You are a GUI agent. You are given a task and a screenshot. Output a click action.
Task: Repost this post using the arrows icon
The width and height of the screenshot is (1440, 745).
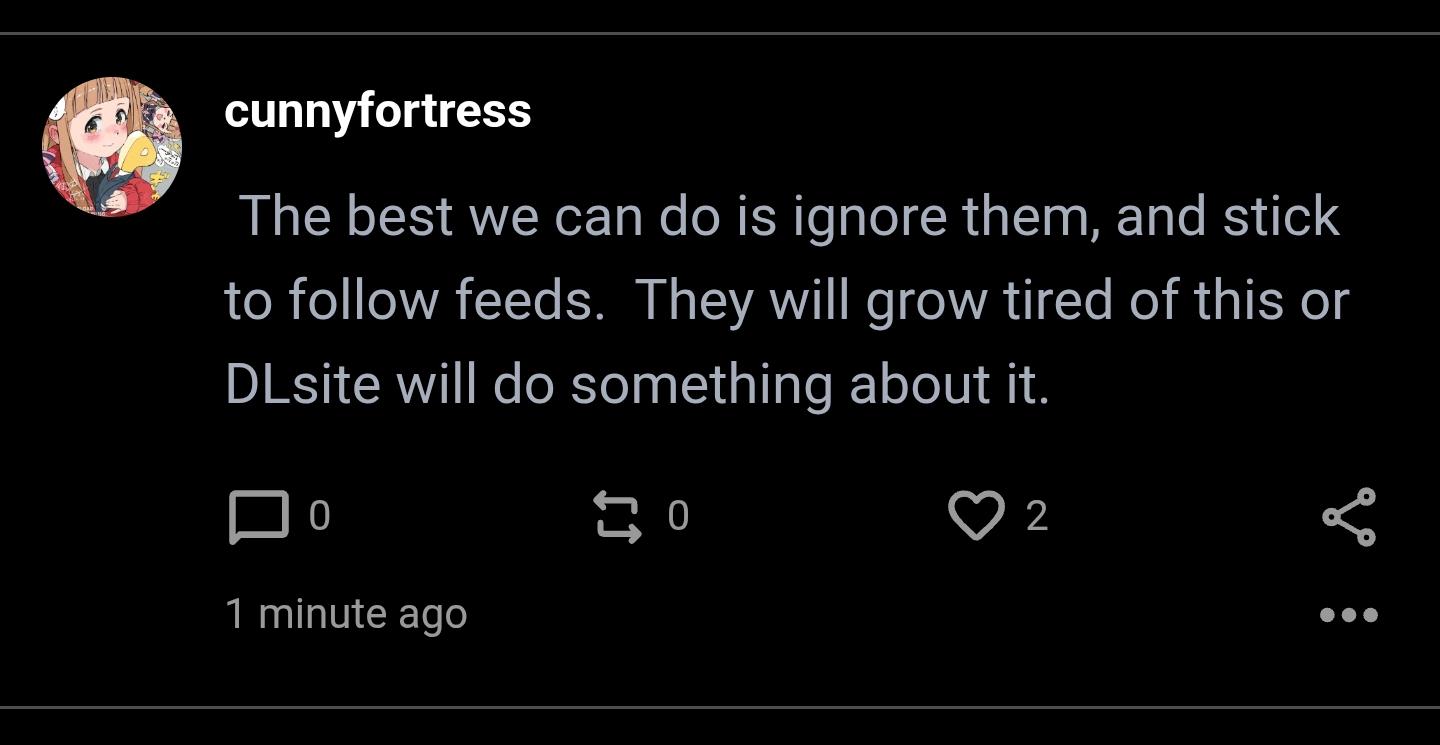pyautogui.click(x=618, y=516)
